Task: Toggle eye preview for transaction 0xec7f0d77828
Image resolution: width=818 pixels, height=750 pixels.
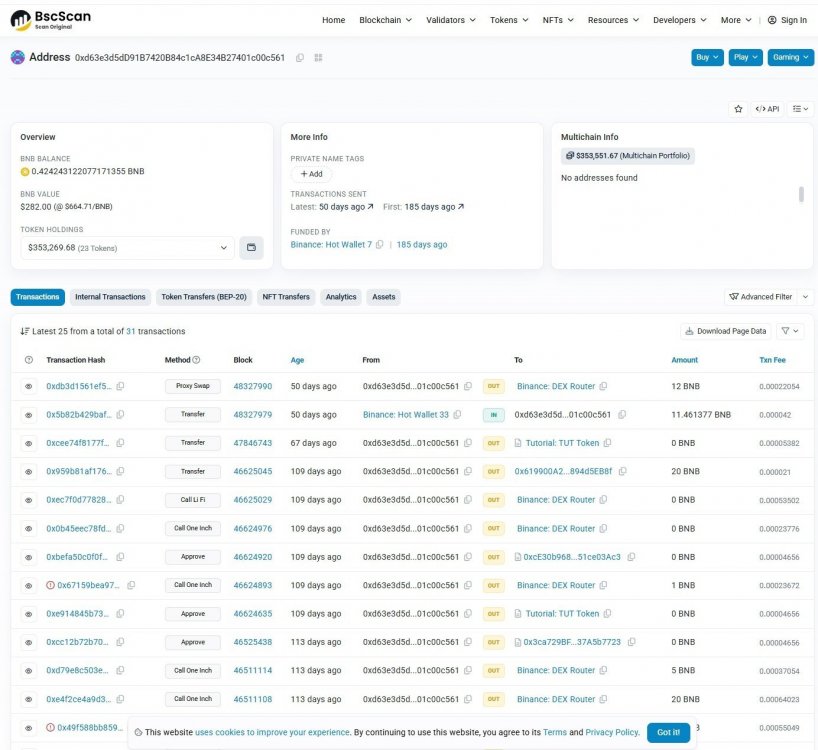Action: point(28,500)
